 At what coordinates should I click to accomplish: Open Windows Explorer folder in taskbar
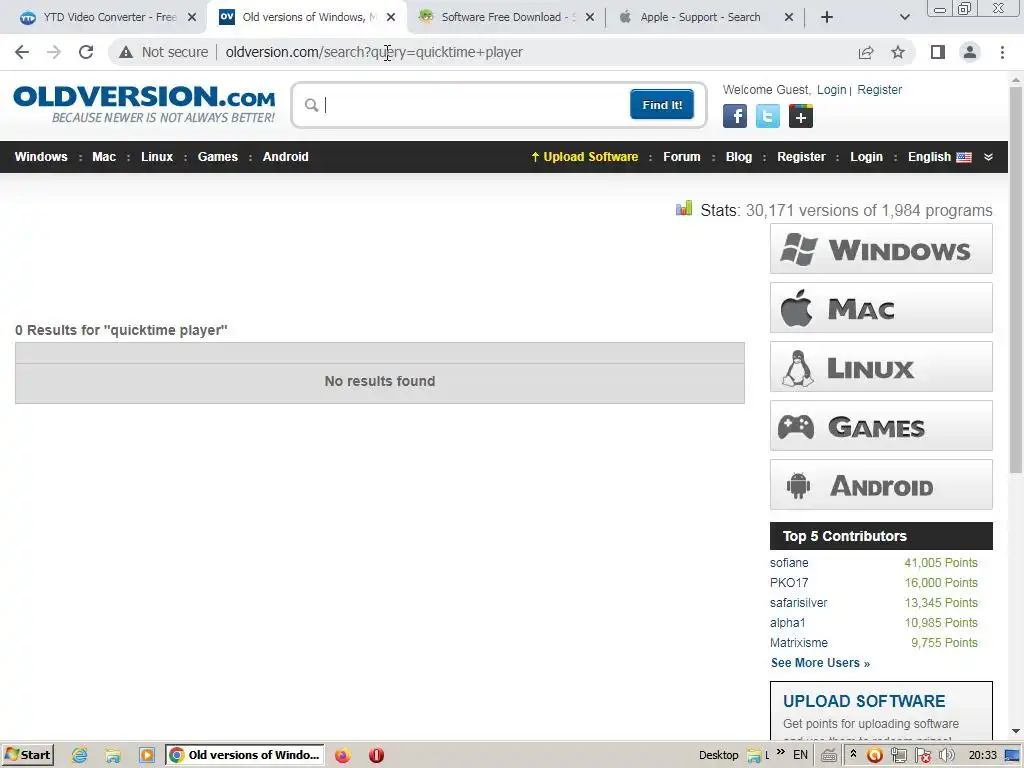(x=113, y=756)
